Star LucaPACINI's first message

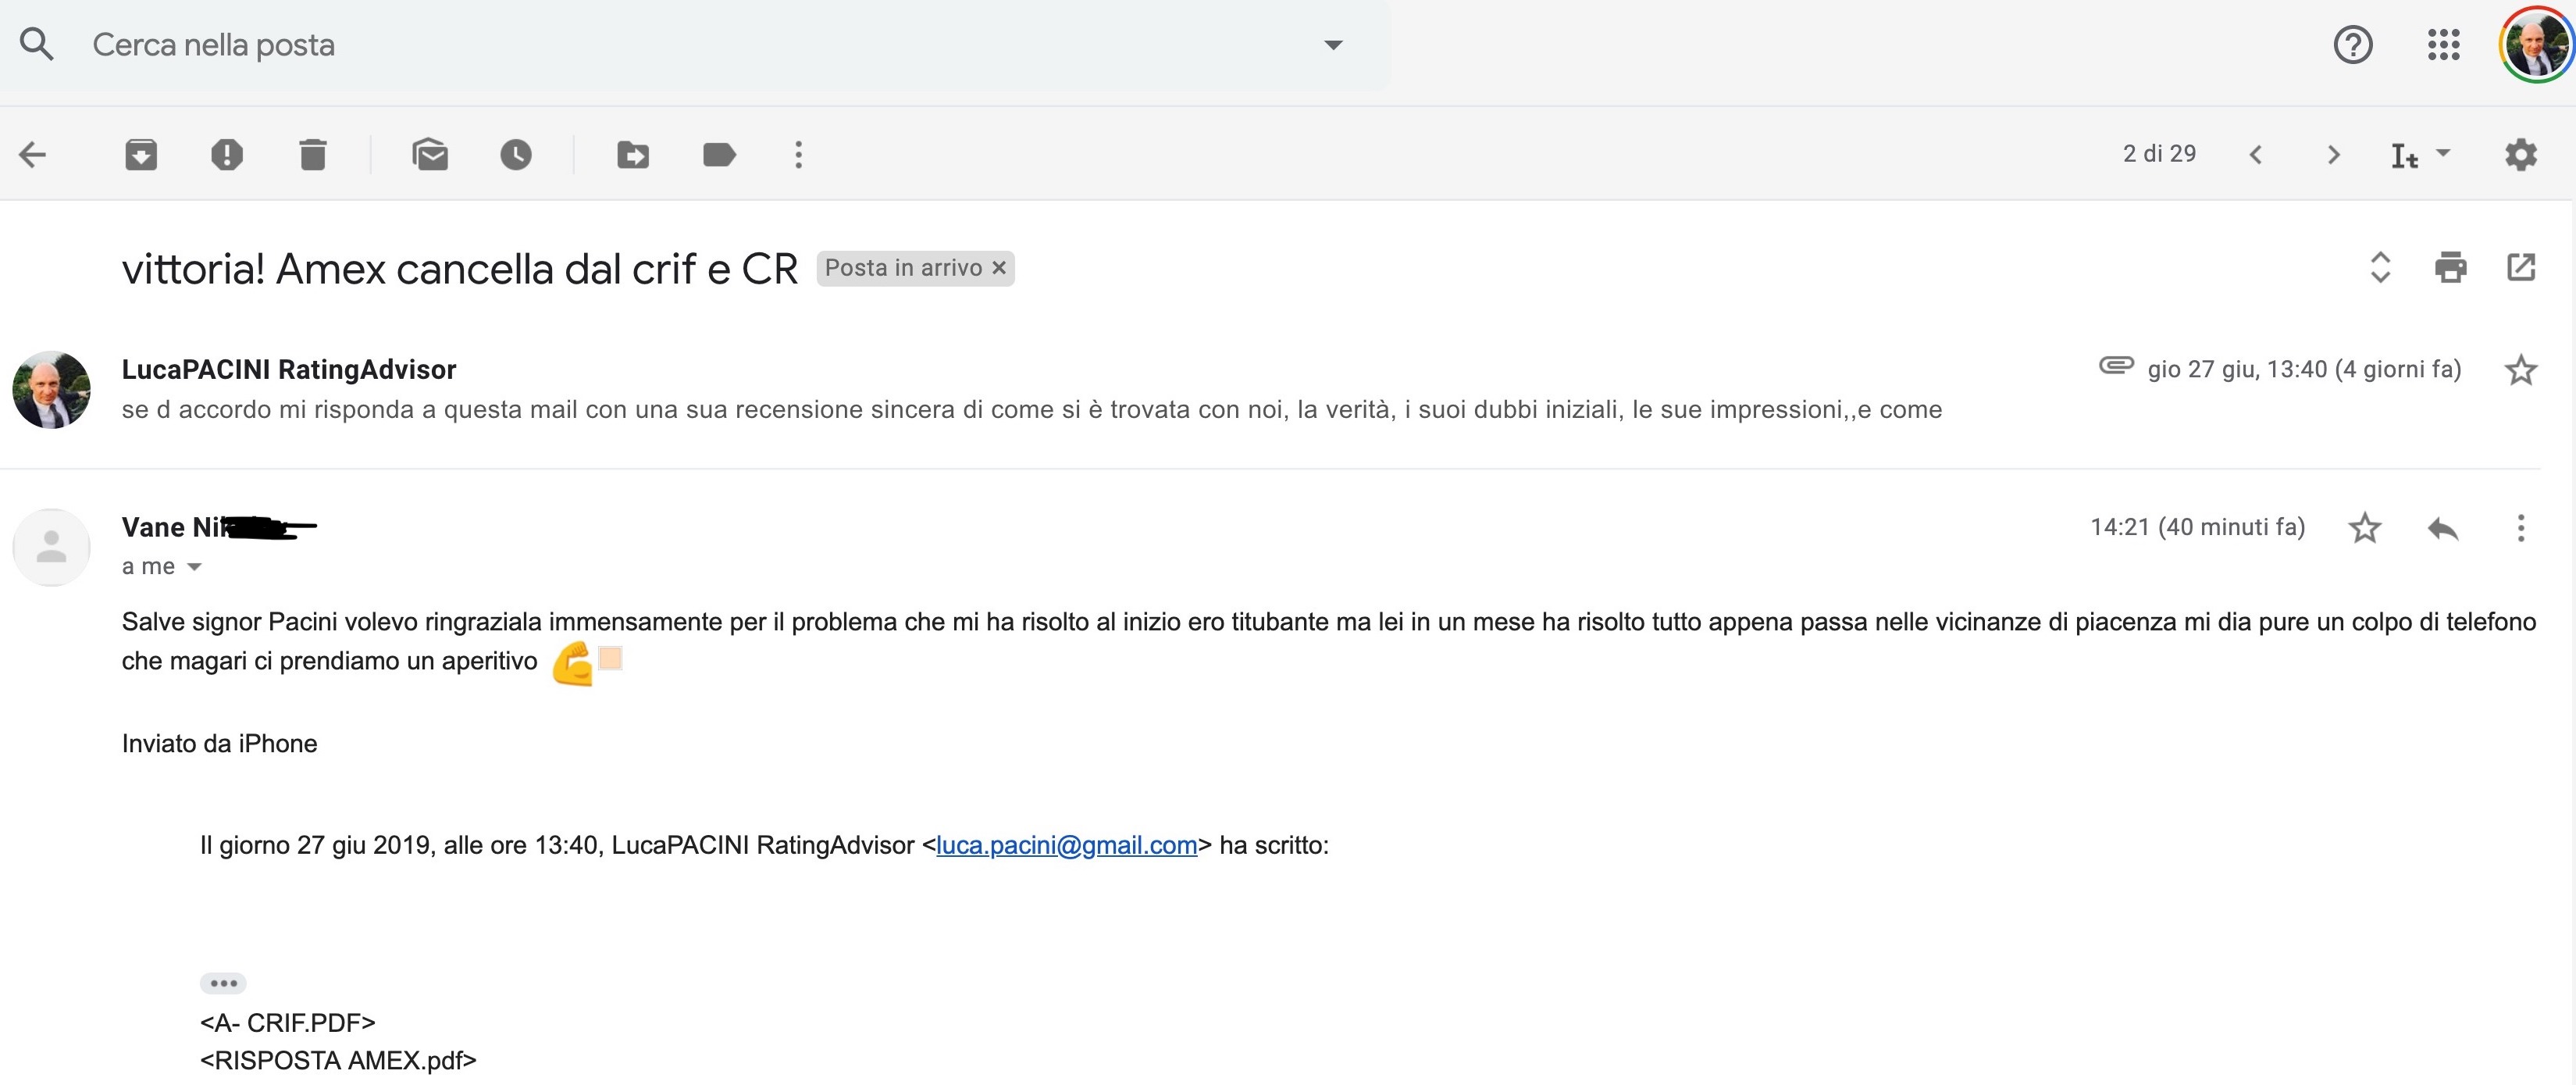pyautogui.click(x=2520, y=370)
